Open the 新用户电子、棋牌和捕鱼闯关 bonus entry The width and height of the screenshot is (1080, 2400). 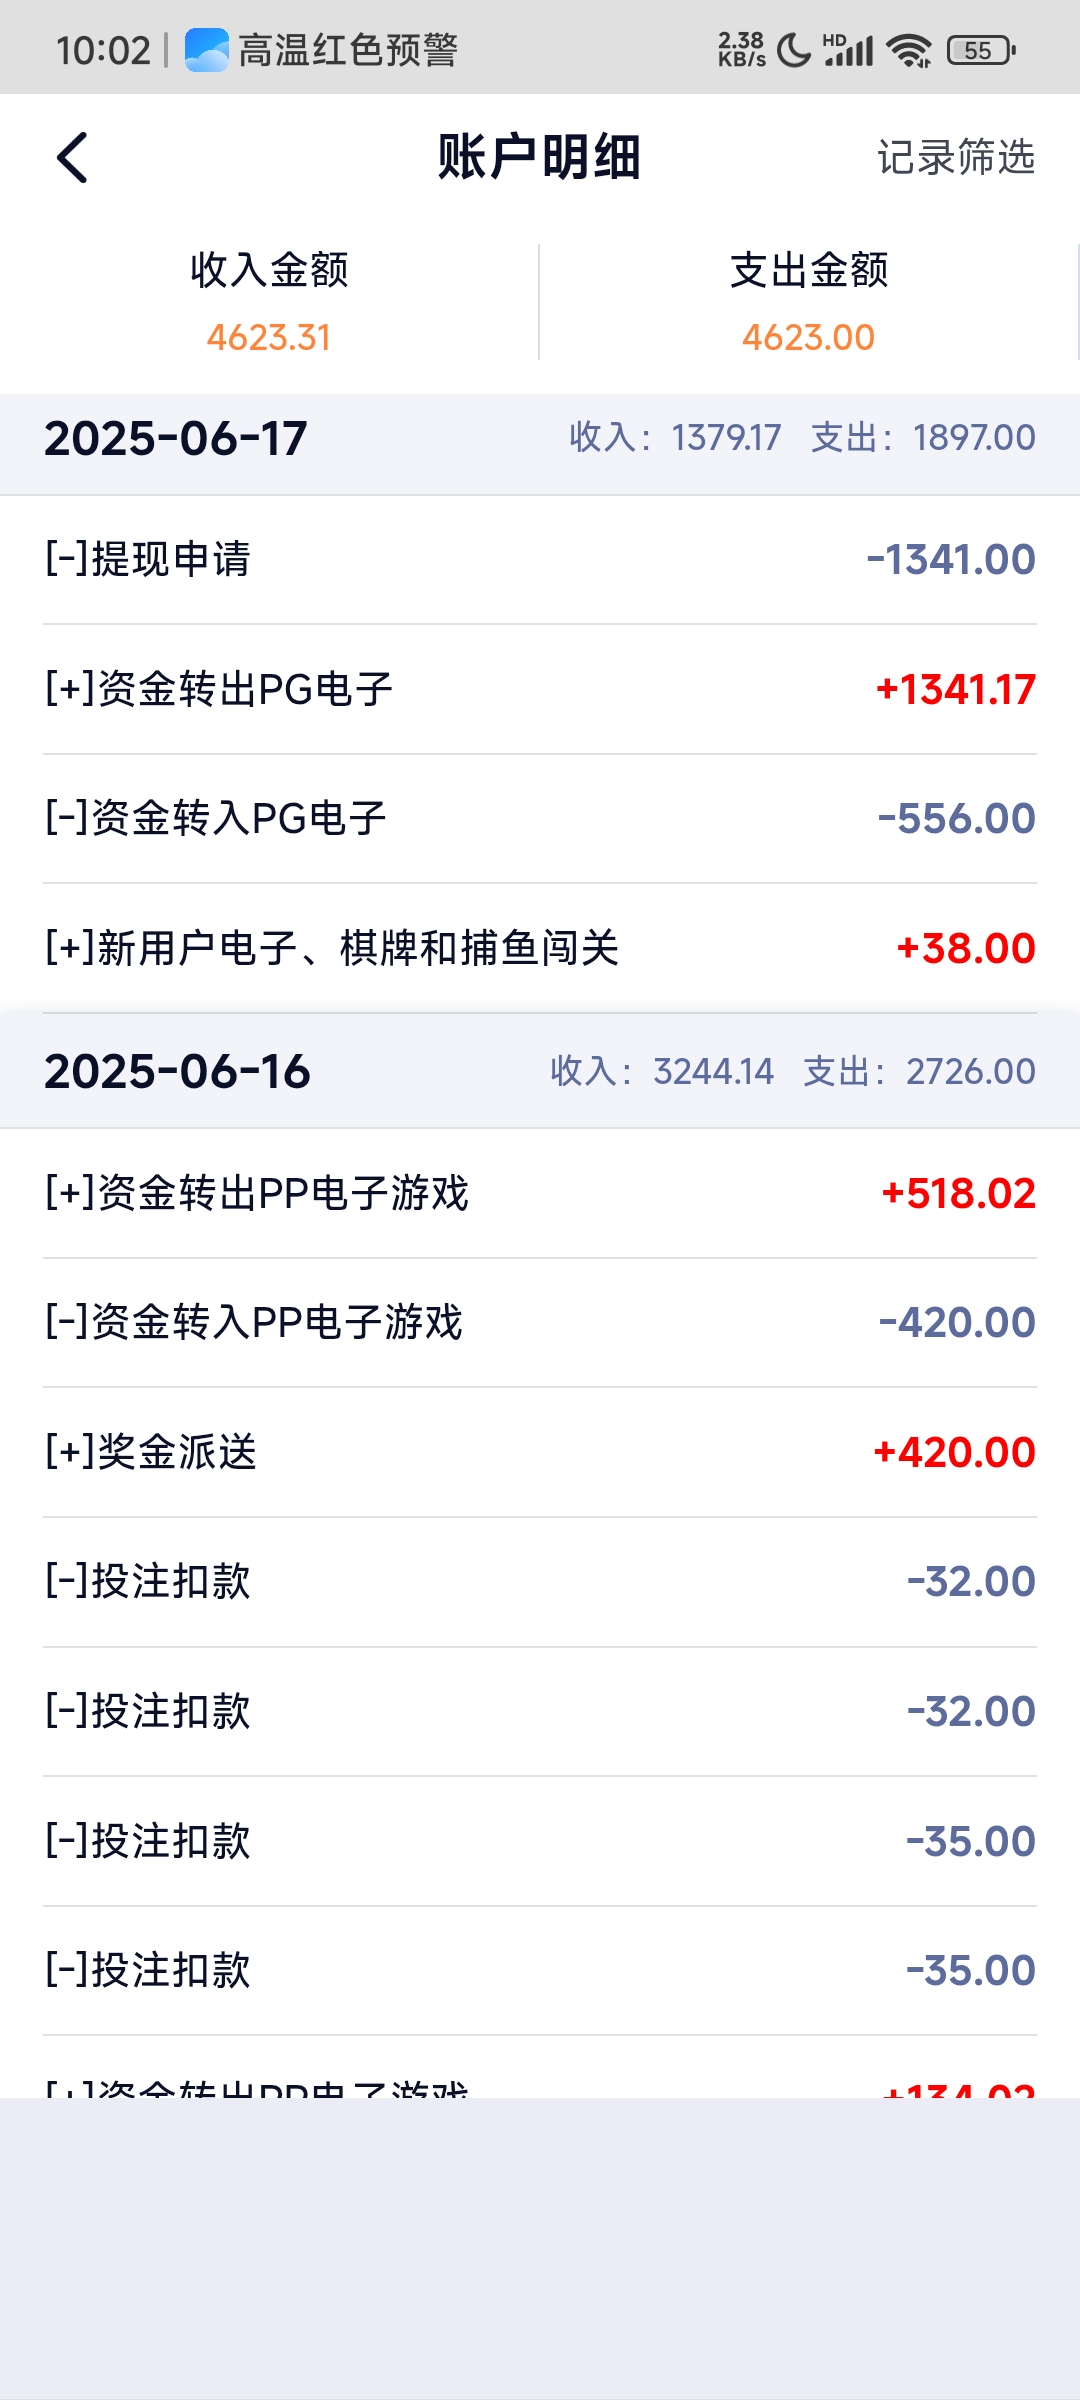pos(540,948)
